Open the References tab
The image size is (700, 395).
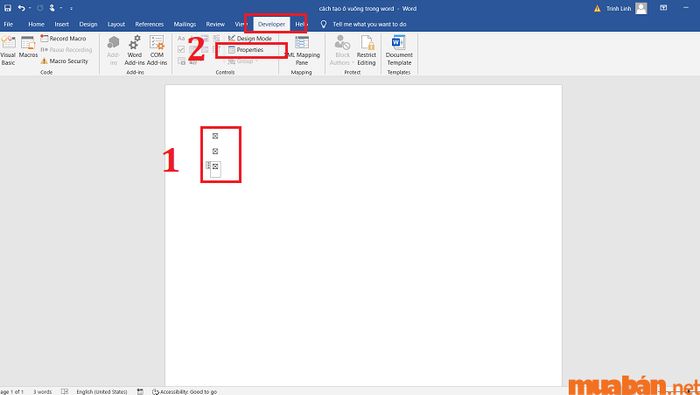coord(149,24)
